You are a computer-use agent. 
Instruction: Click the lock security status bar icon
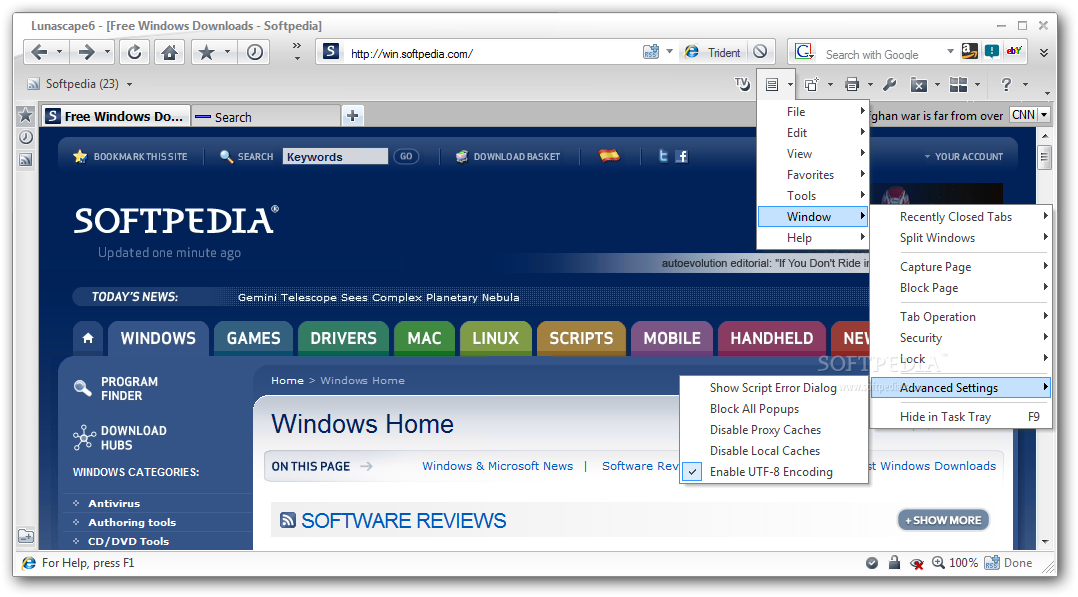coord(894,563)
